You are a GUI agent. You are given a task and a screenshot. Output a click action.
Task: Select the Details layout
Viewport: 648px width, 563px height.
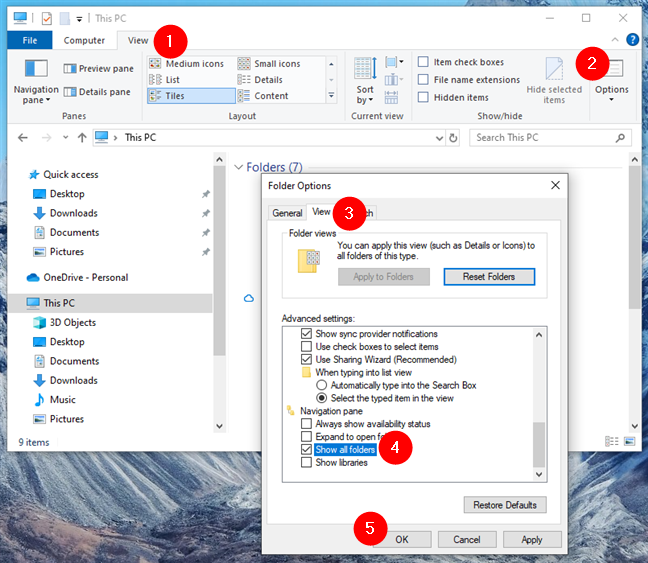point(260,79)
